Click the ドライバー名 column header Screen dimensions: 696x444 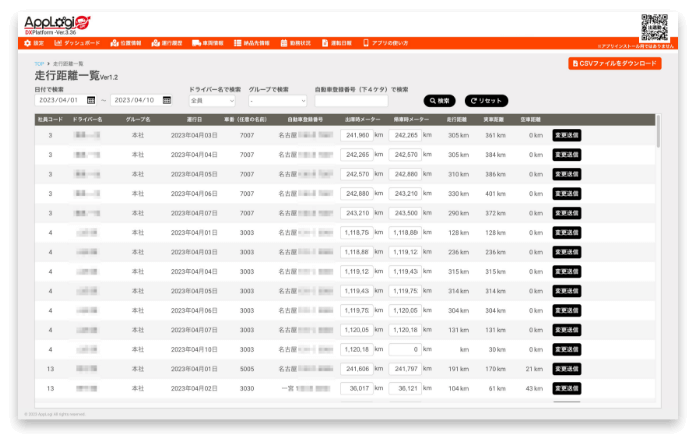coord(87,120)
